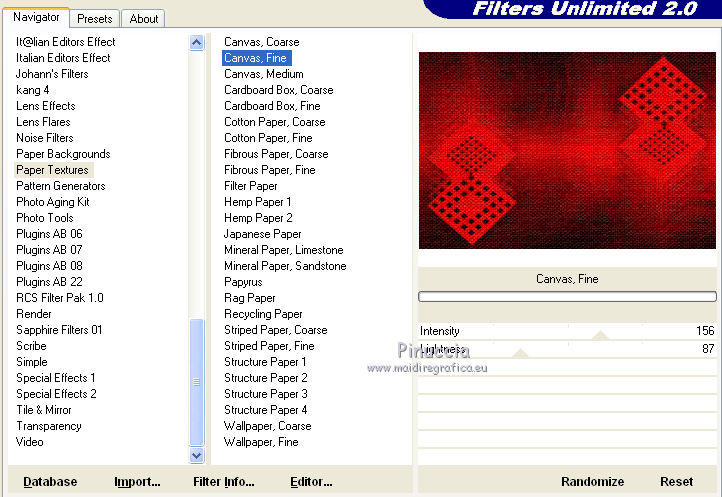Select the Pattern Generators category

[x=61, y=186]
